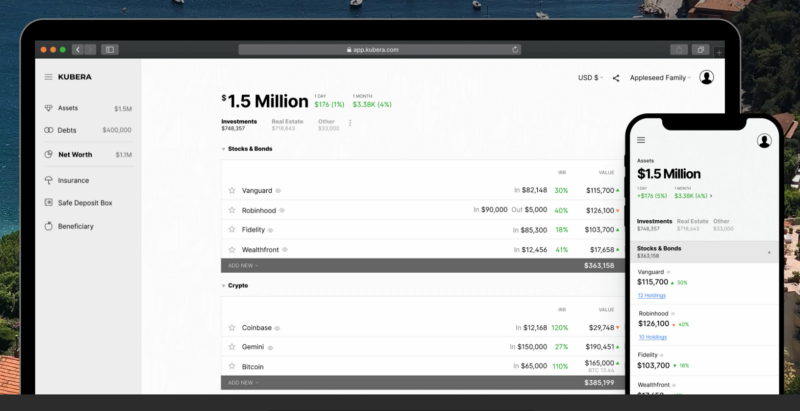Screen dimensions: 800x411
Task: Click the Wealthfront $17,658 value cell
Action: (602, 249)
